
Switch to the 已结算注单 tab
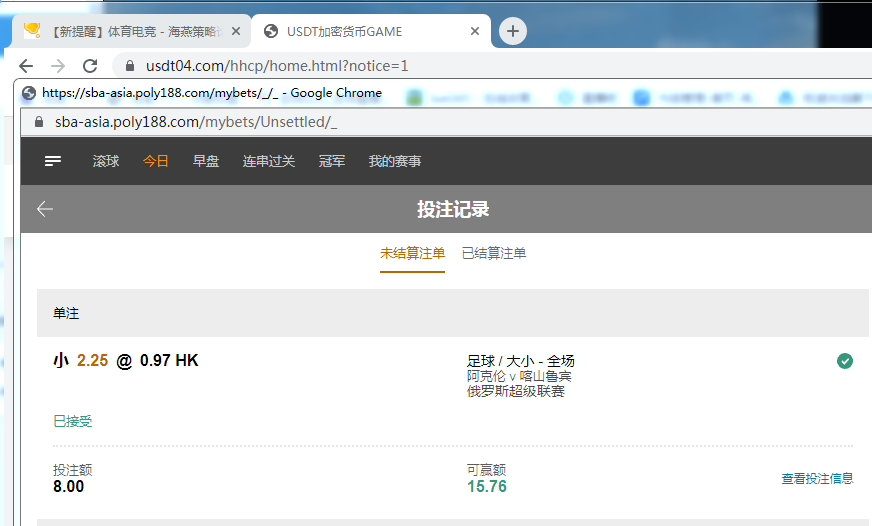(494, 253)
